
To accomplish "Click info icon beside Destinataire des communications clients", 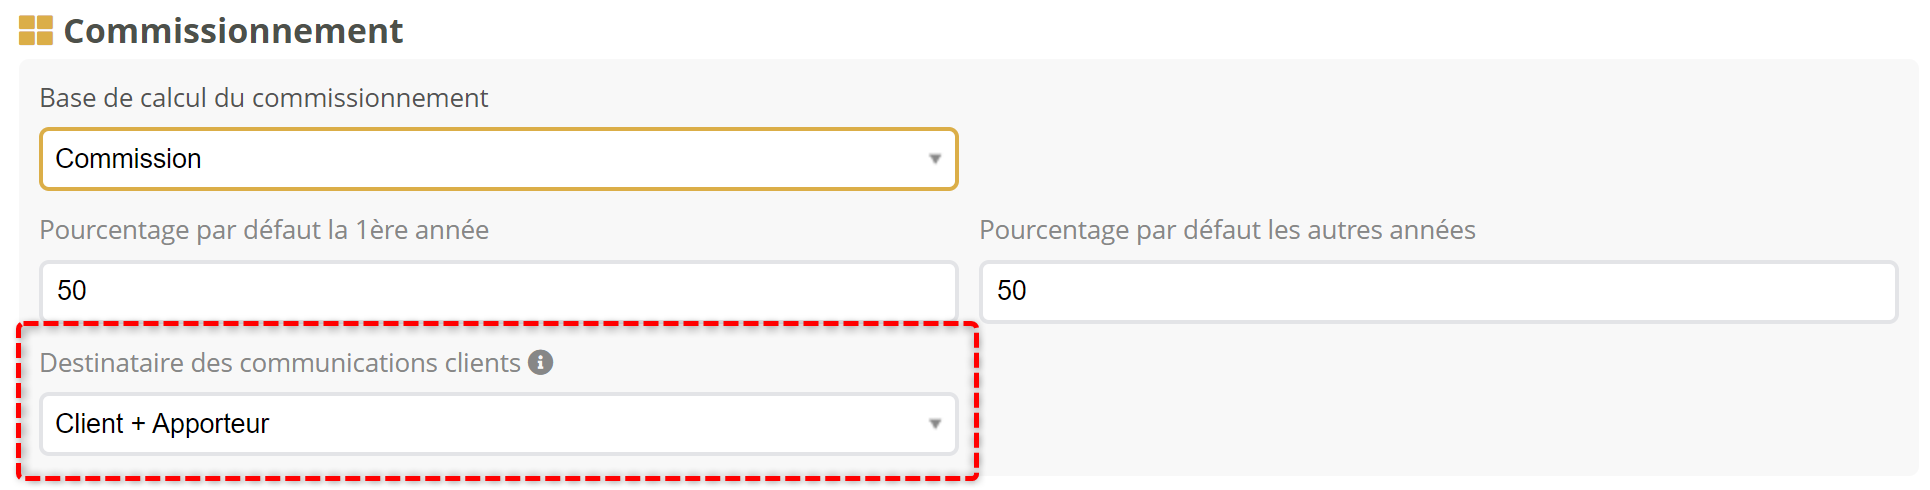I will (x=541, y=362).
